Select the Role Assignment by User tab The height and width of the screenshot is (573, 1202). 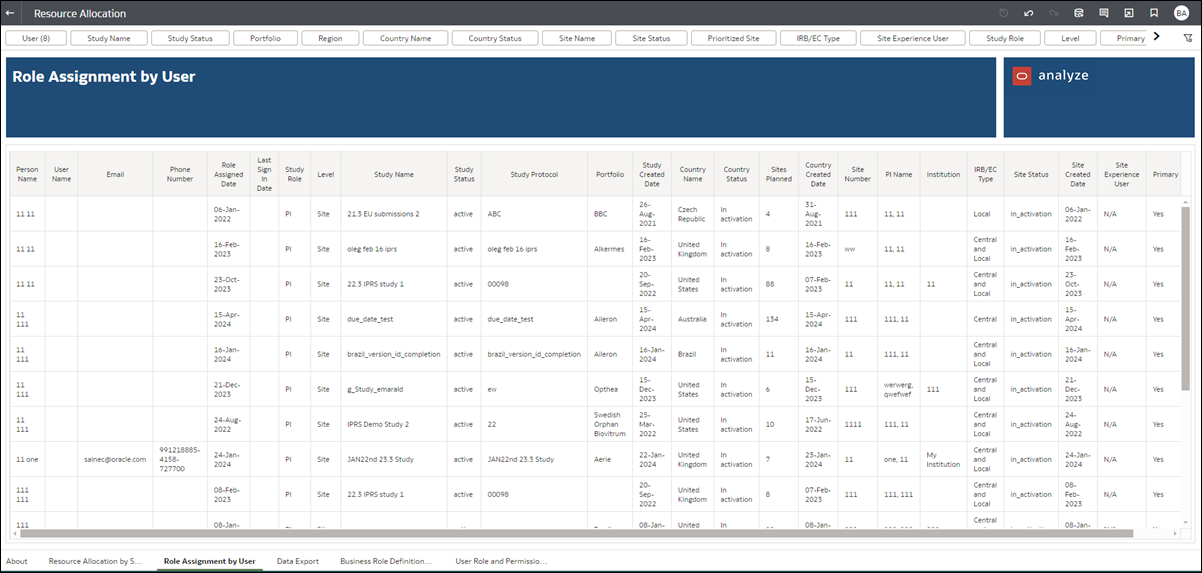[x=210, y=561]
